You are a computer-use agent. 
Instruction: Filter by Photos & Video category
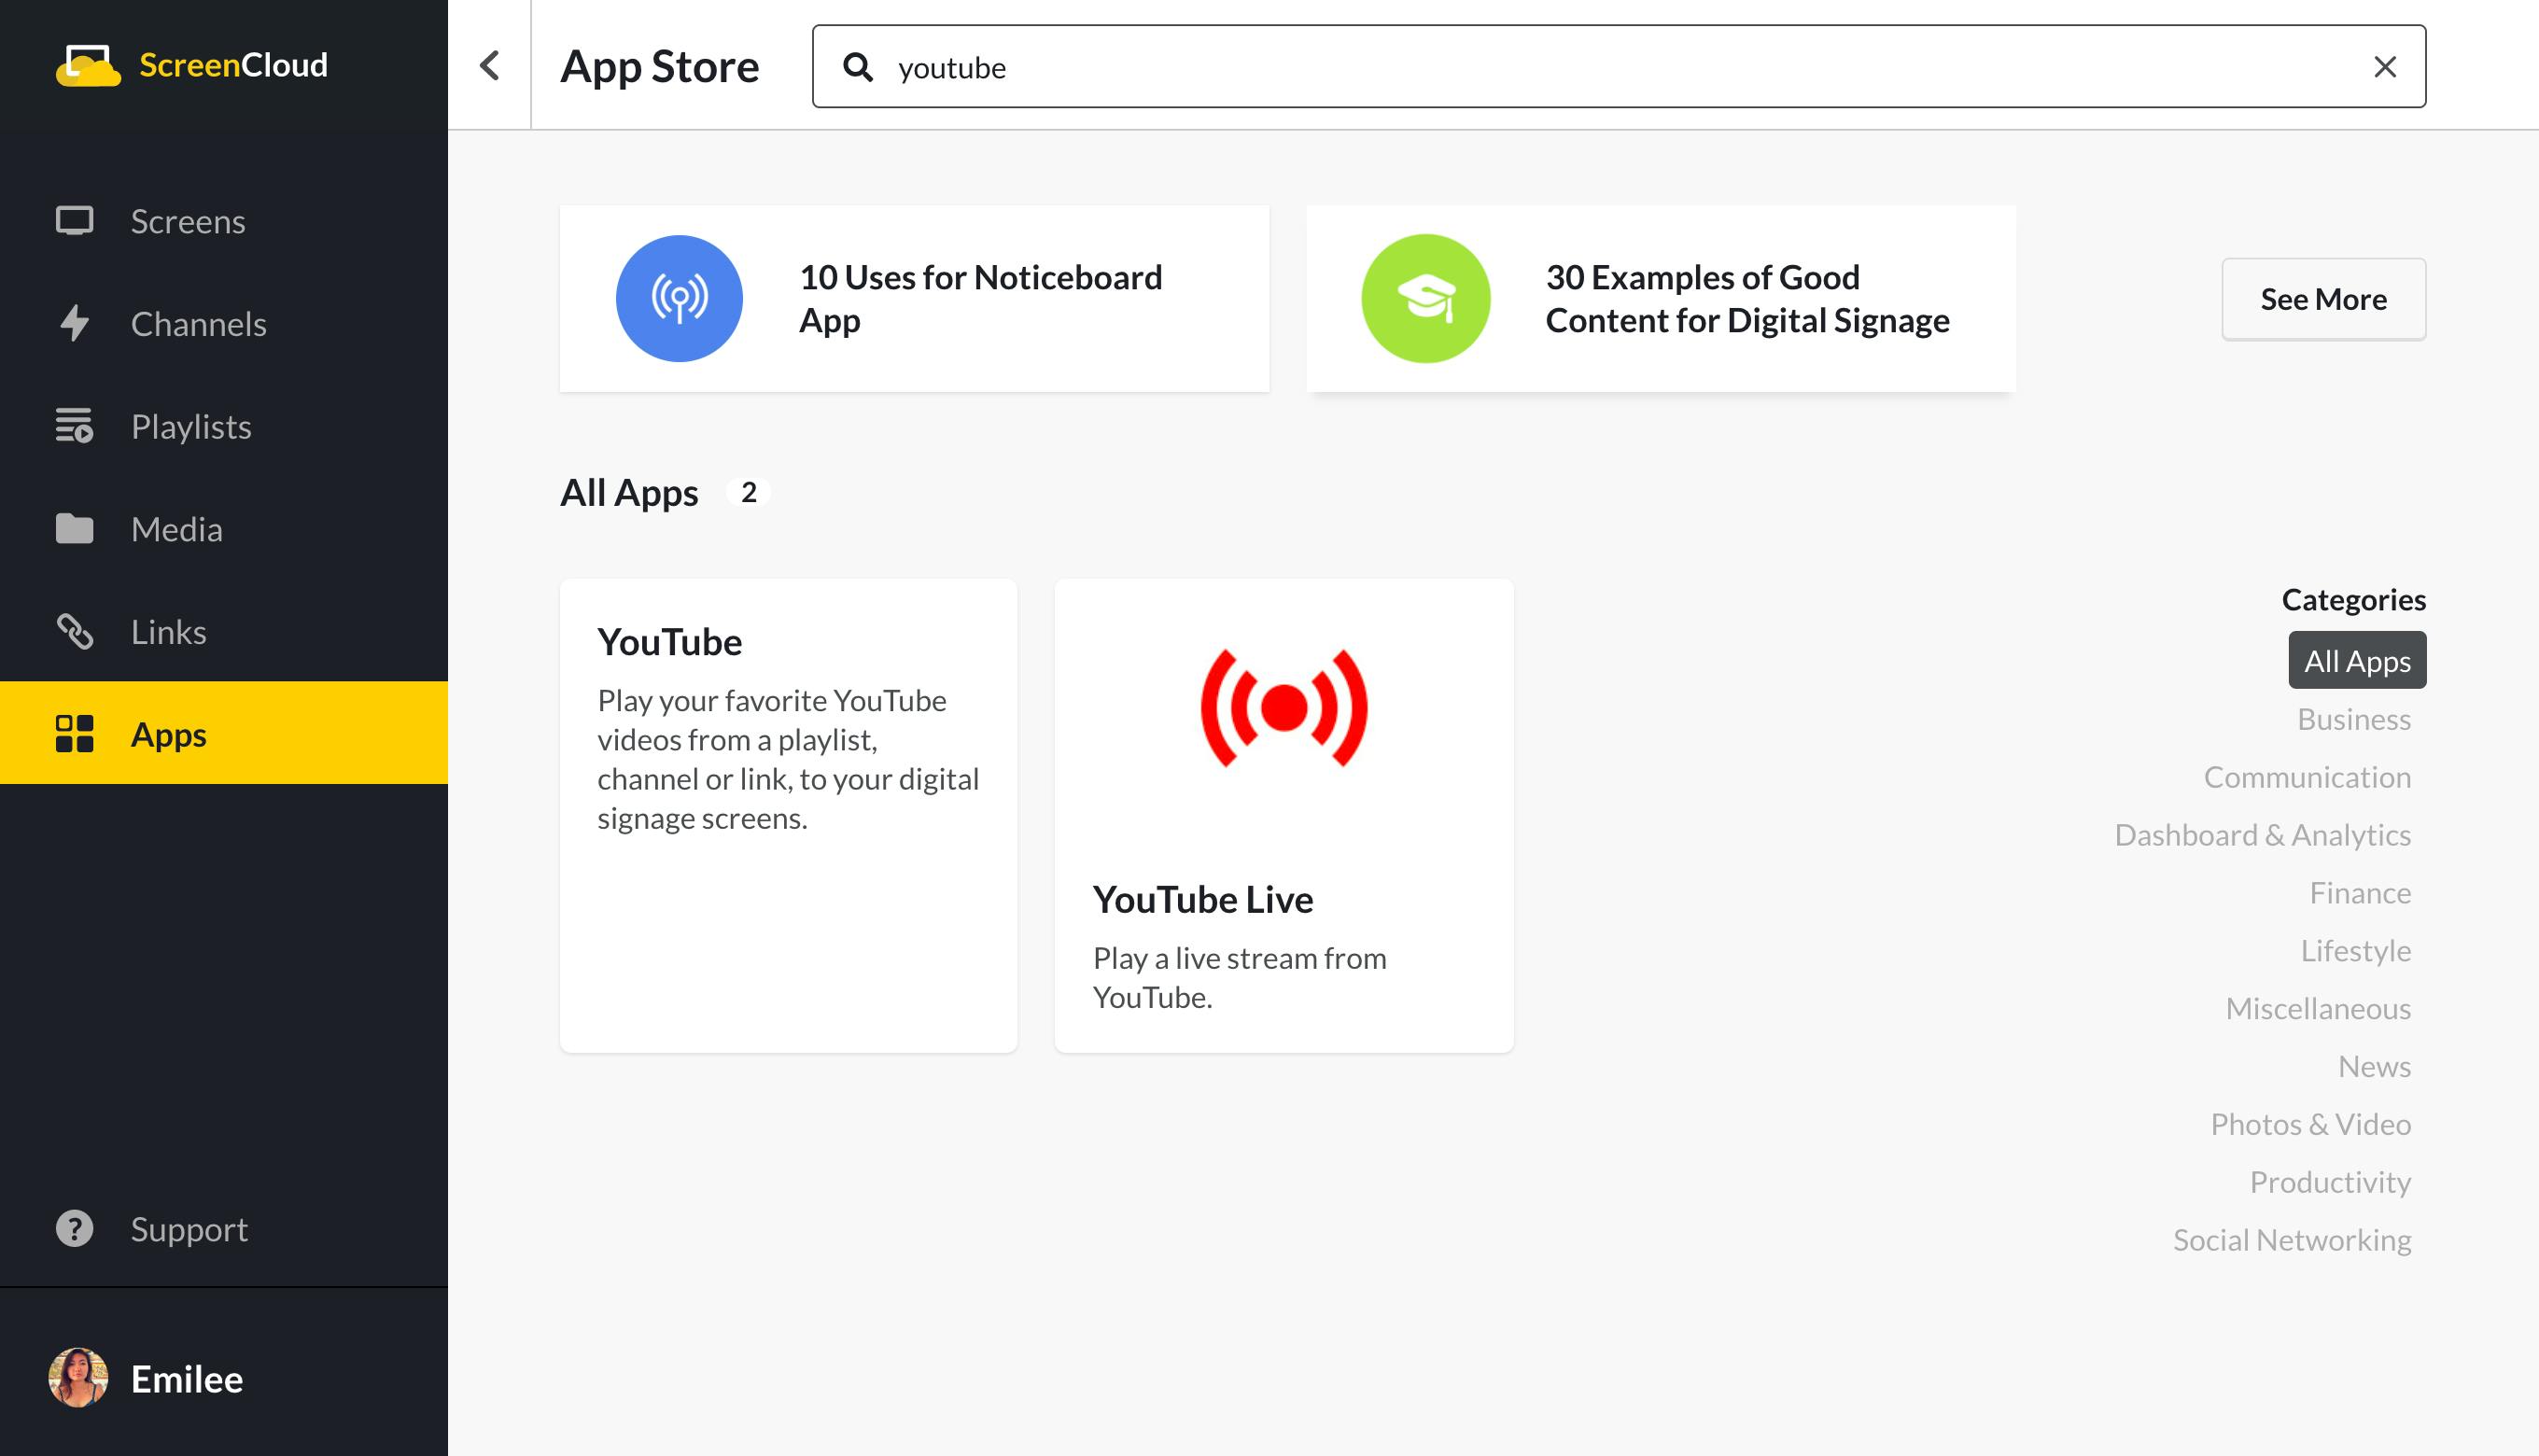coord(2310,1124)
